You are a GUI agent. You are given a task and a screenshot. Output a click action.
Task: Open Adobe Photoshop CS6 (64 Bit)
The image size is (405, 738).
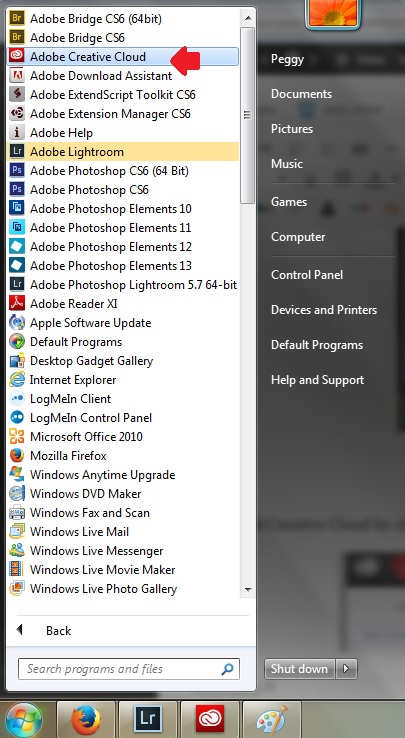[x=123, y=171]
